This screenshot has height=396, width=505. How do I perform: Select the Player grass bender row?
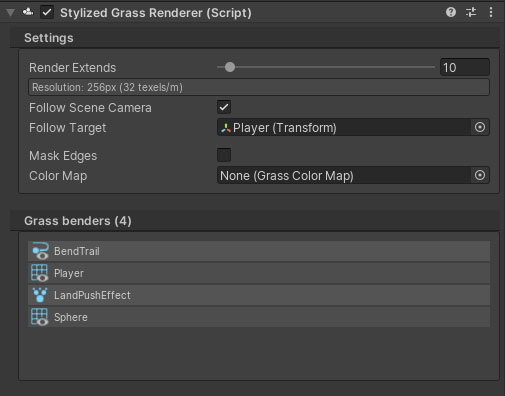259,273
